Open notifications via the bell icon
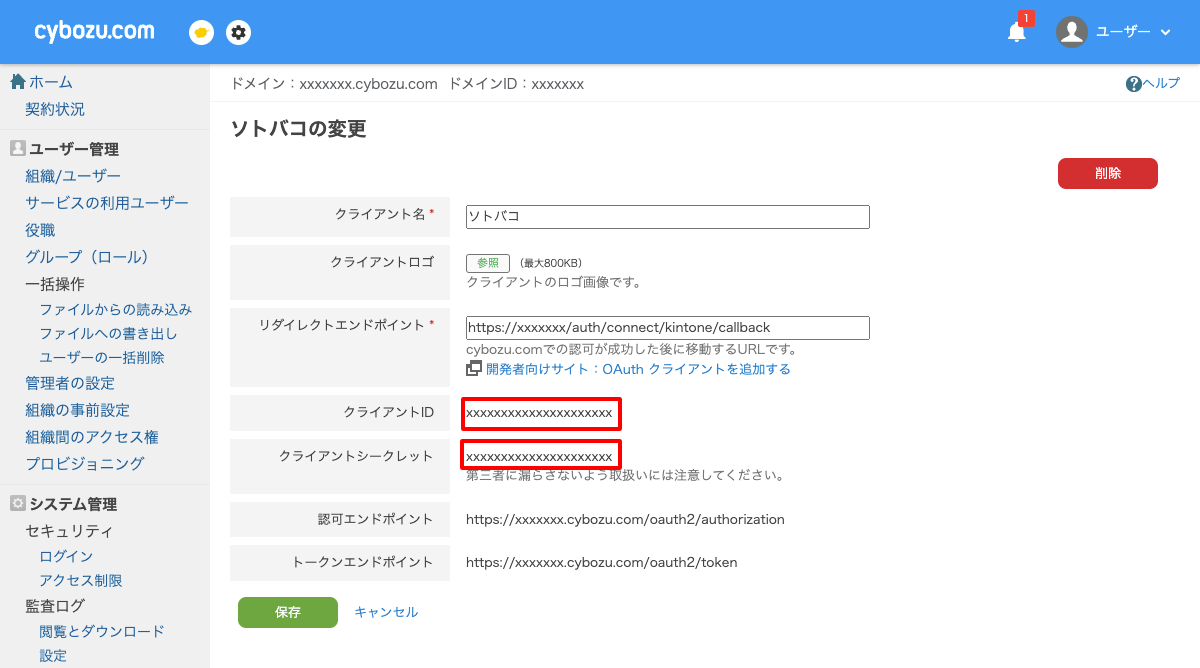Image resolution: width=1200 pixels, height=668 pixels. [1016, 32]
